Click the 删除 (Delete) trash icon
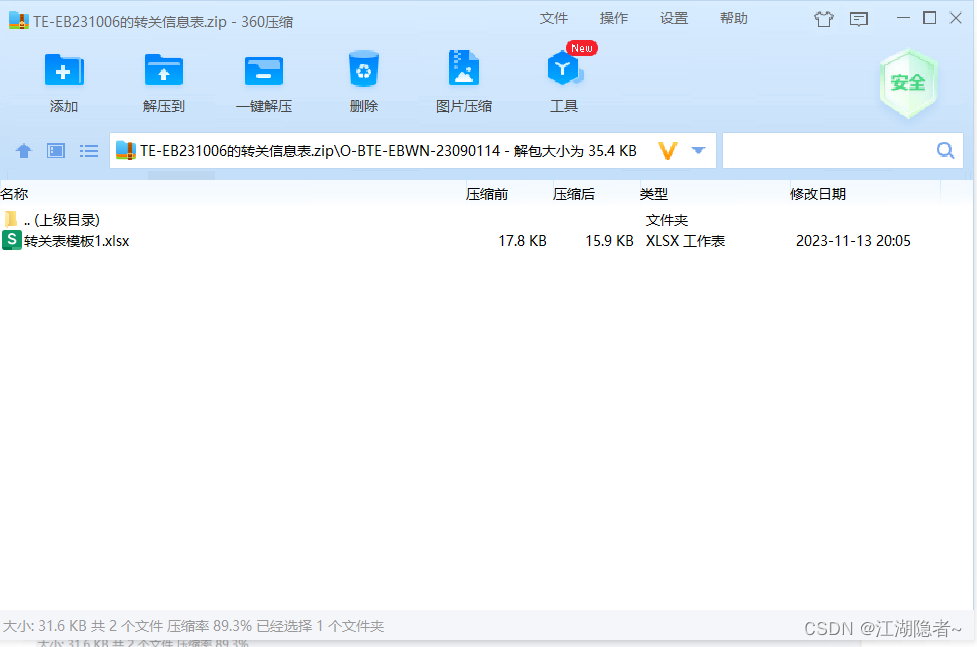Viewport: 977px width, 647px height. coord(364,69)
